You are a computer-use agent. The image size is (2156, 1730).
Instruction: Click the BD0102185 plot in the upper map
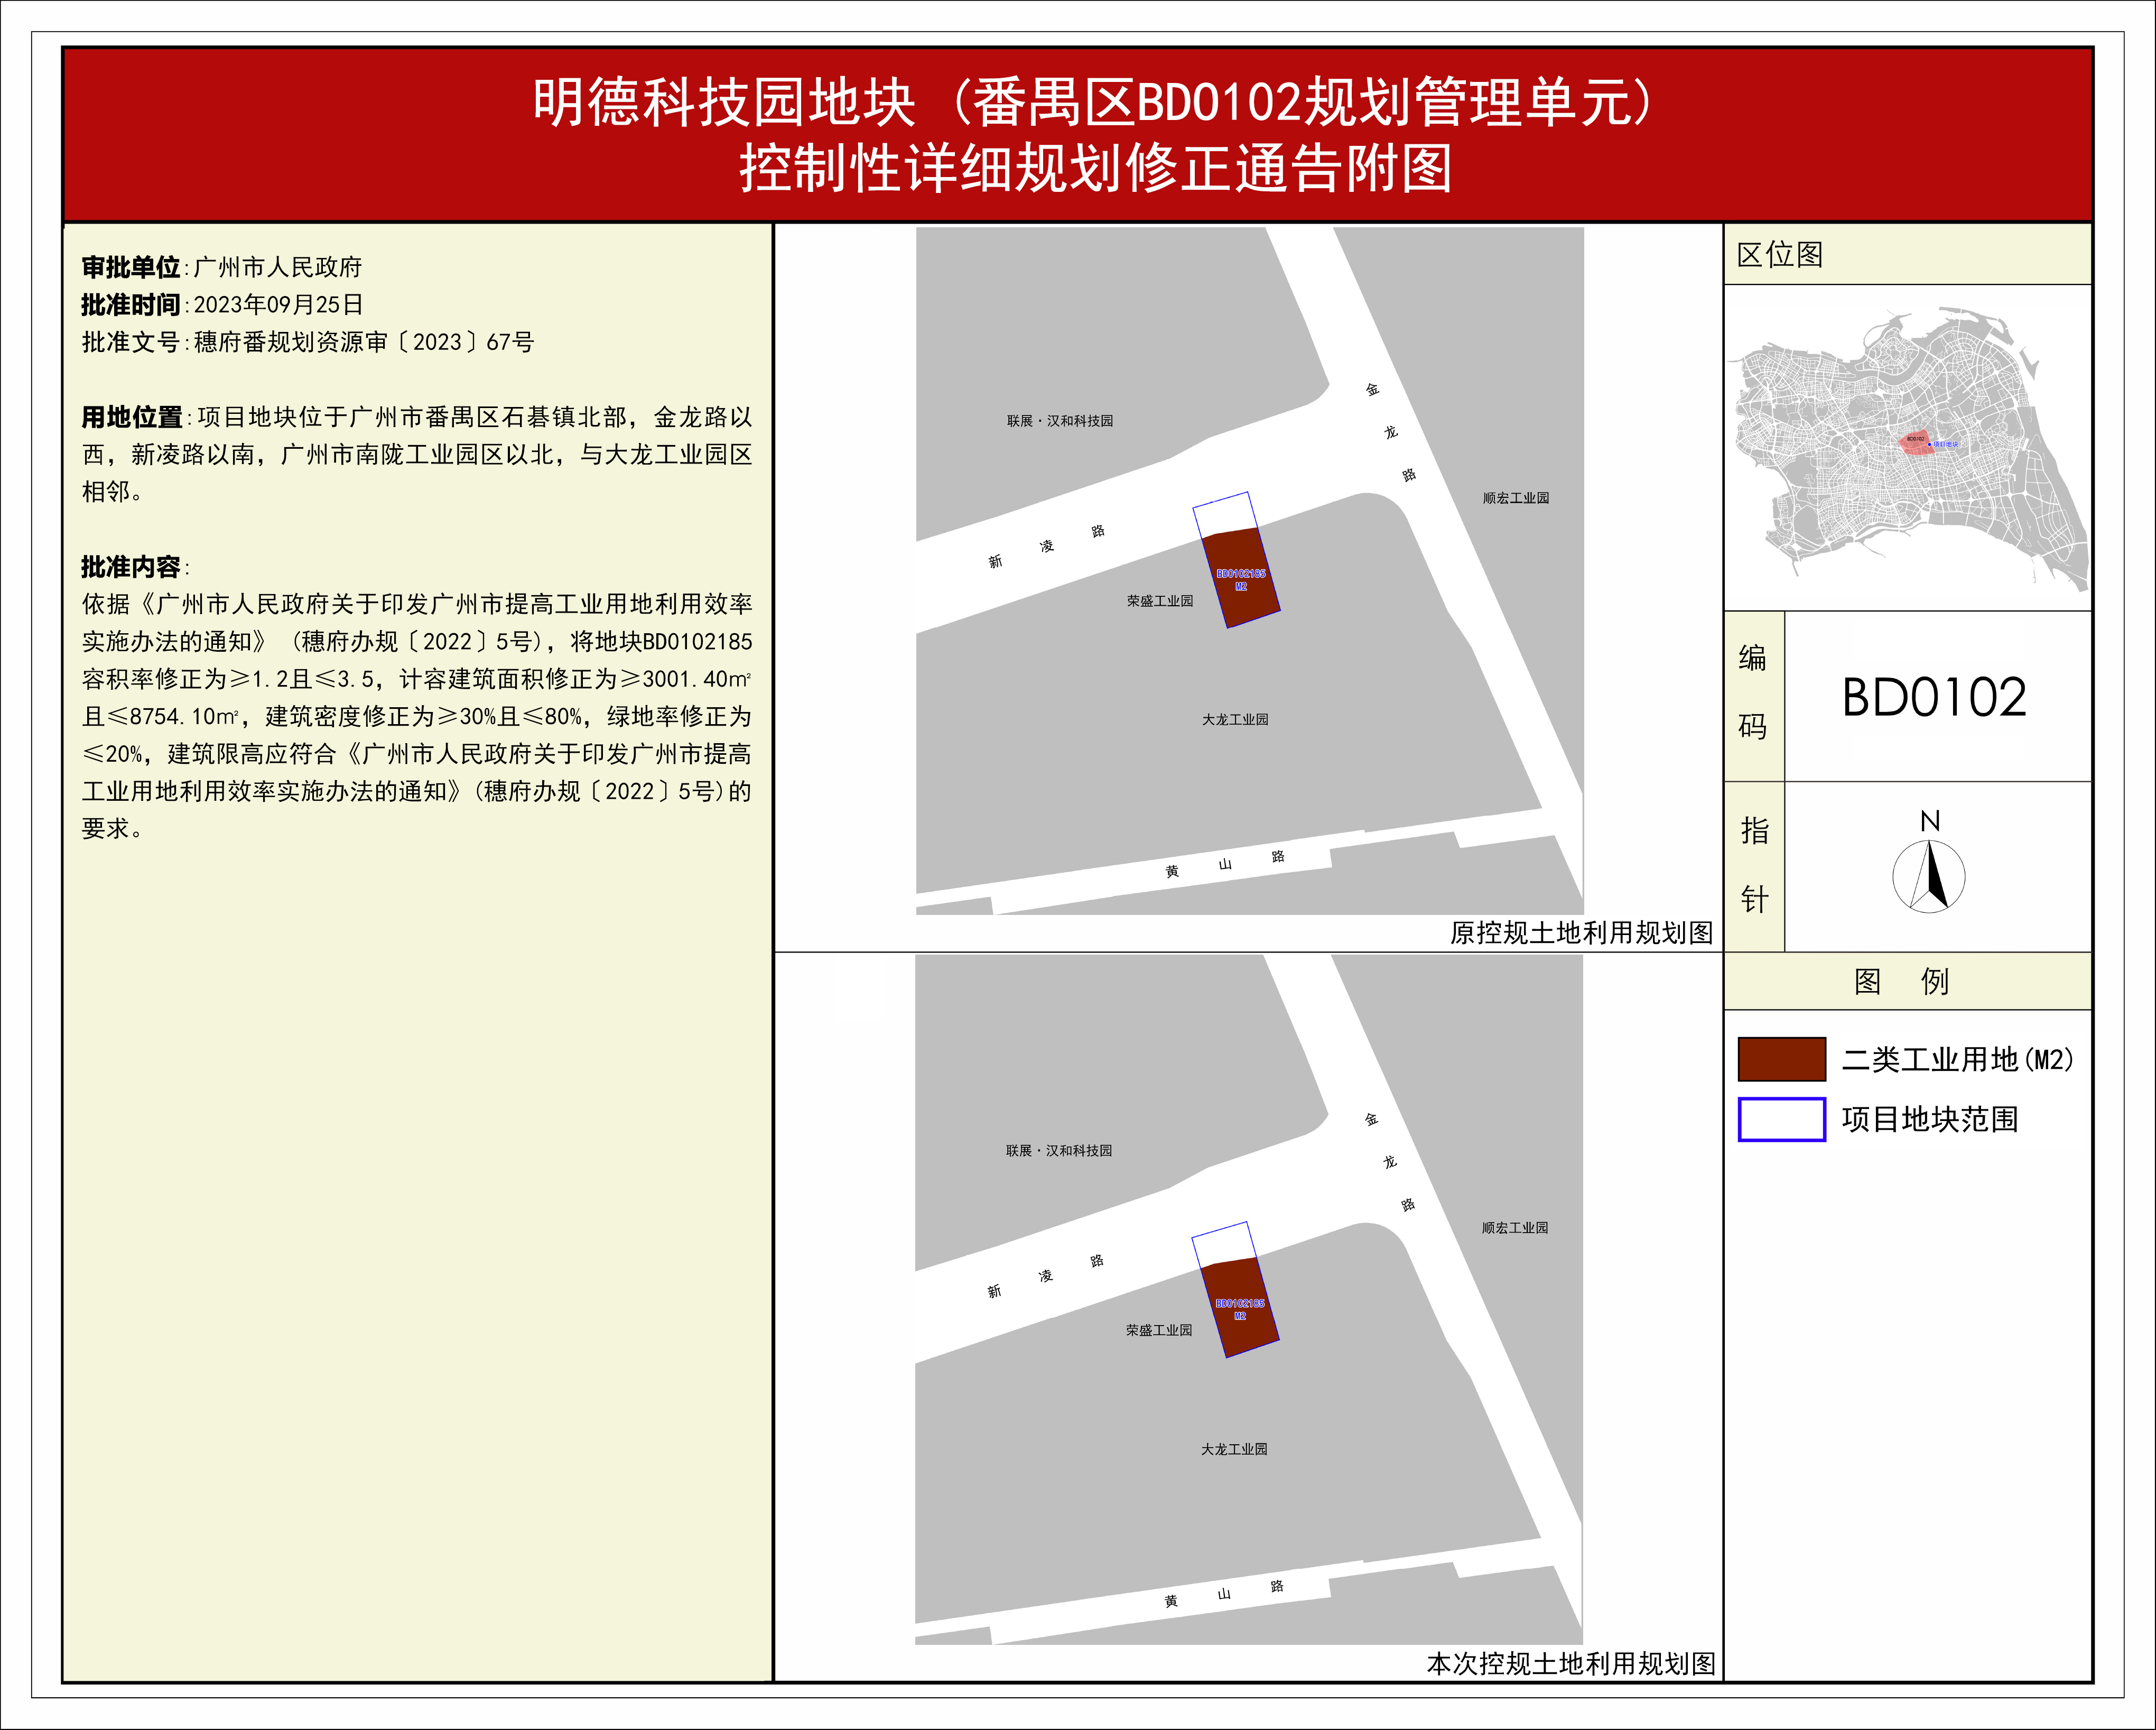(x=1241, y=578)
